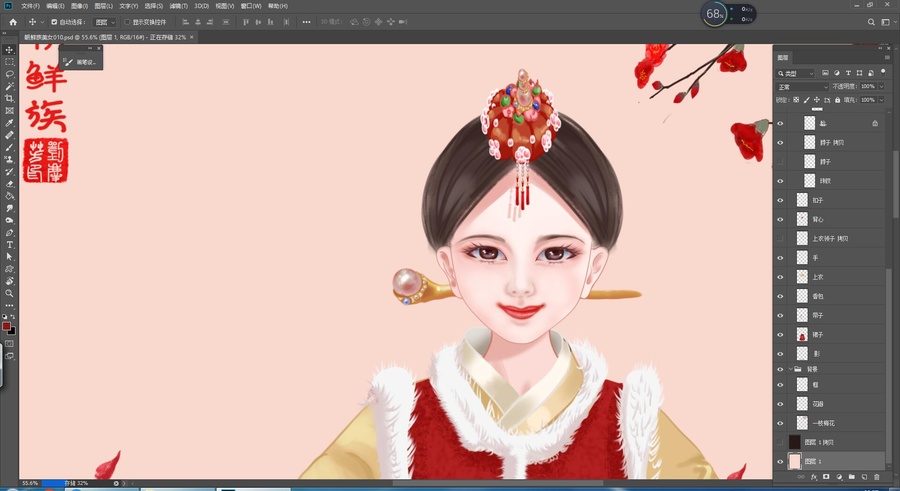The image size is (900, 491).
Task: Click the add layer style fx icon
Action: point(814,477)
